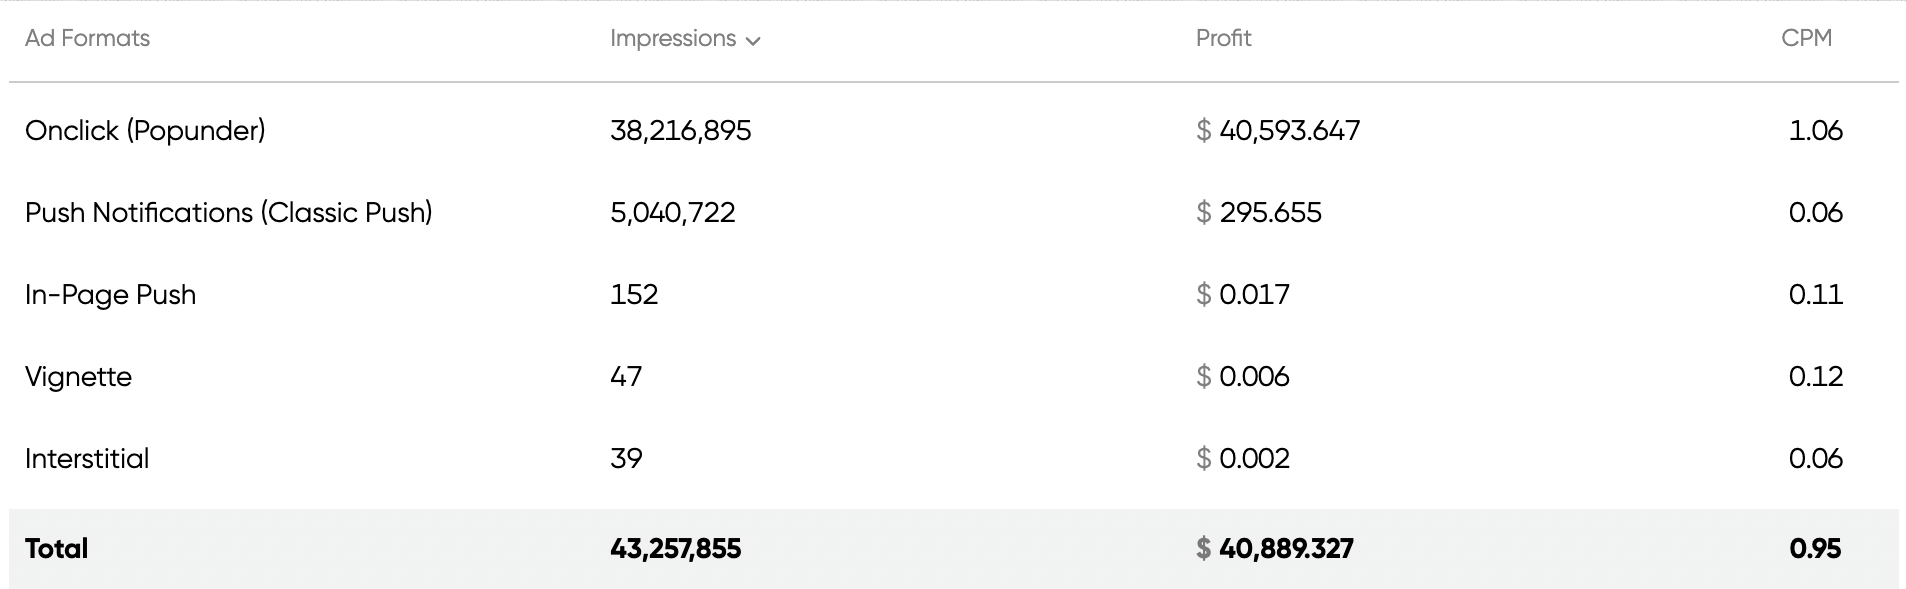Select the Vignette ad format row

tap(78, 376)
